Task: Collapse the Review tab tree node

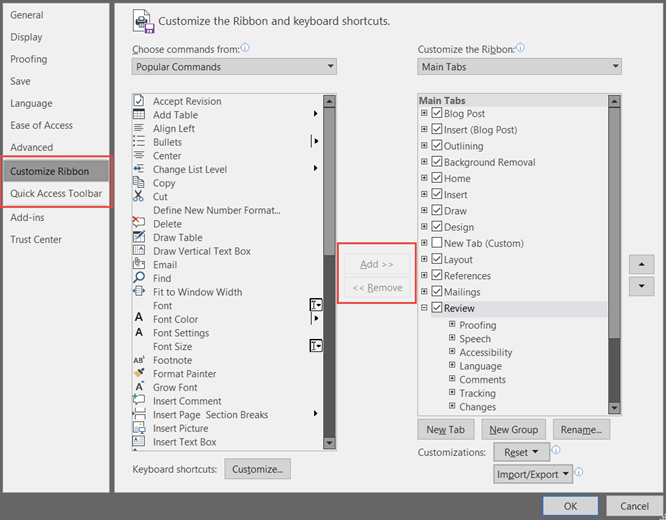Action: [424, 308]
